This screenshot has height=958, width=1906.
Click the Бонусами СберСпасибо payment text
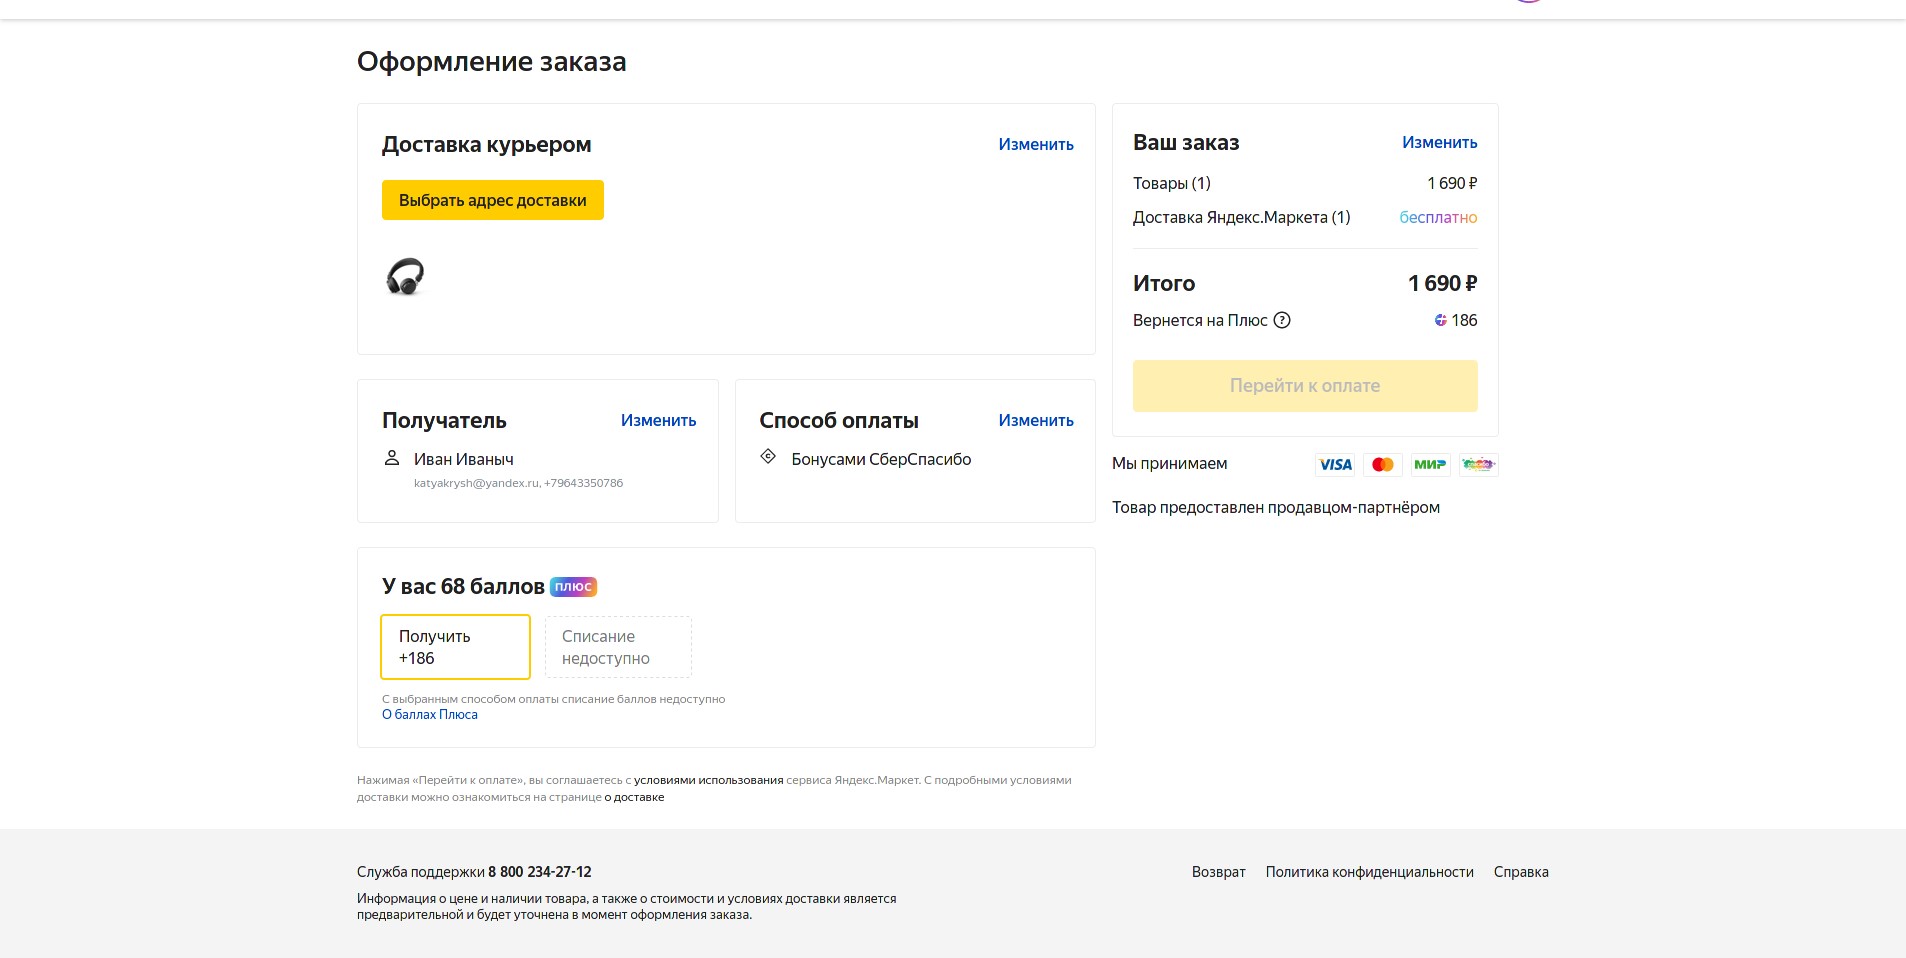[881, 459]
